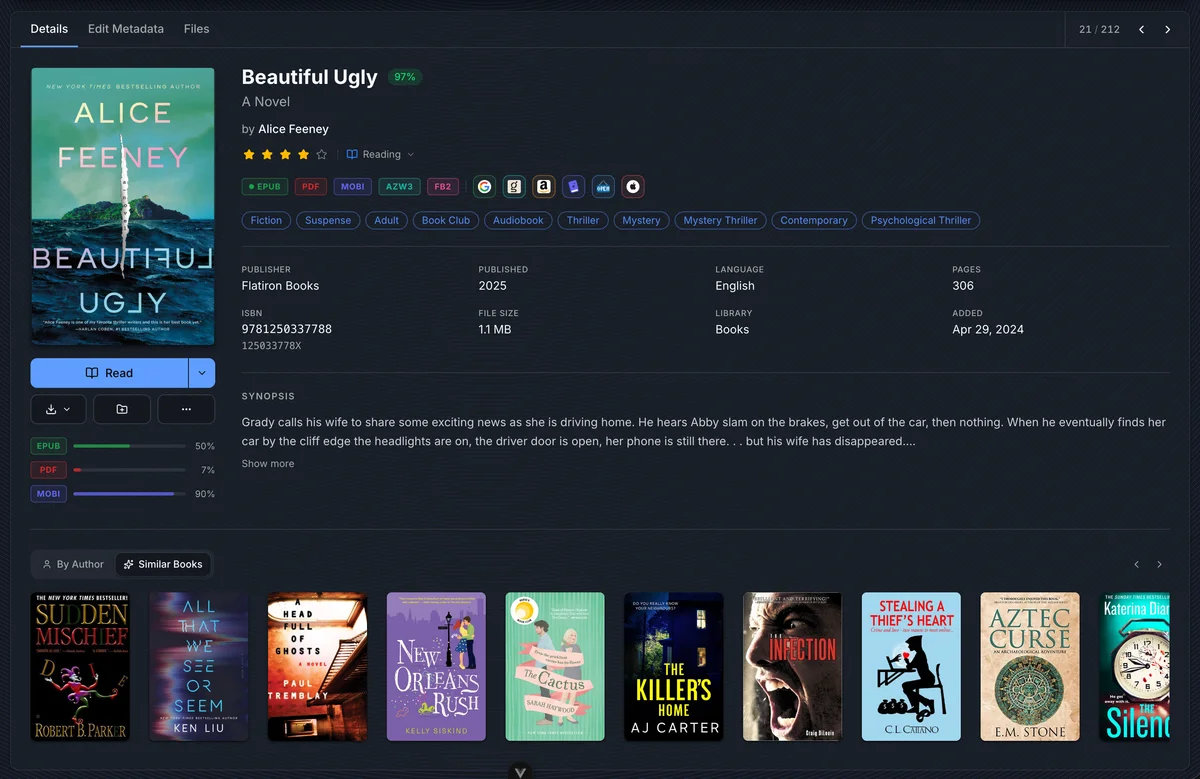
Task: Click the EPUB format badge
Action: click(265, 187)
